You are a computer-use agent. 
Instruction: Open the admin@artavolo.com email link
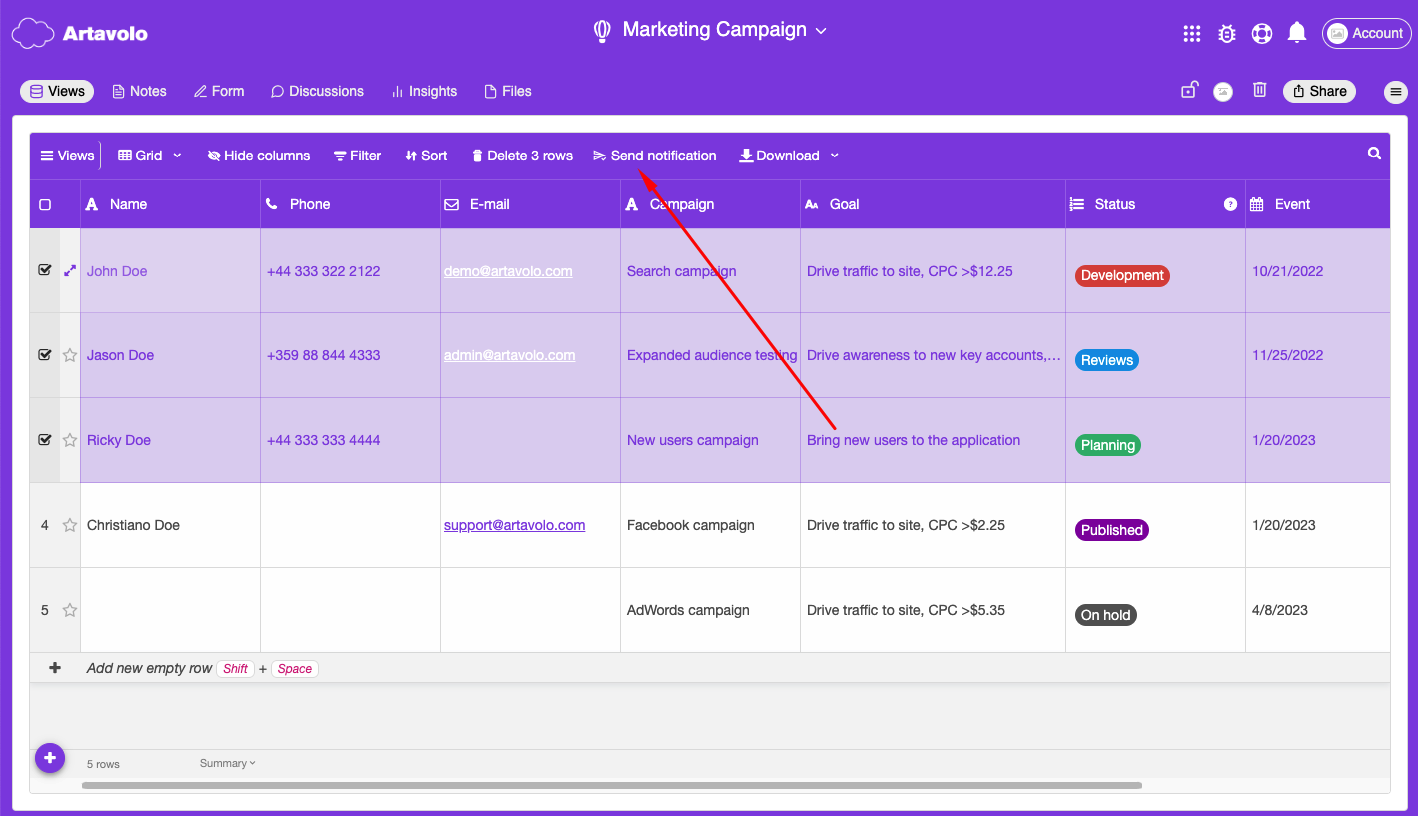(x=510, y=355)
